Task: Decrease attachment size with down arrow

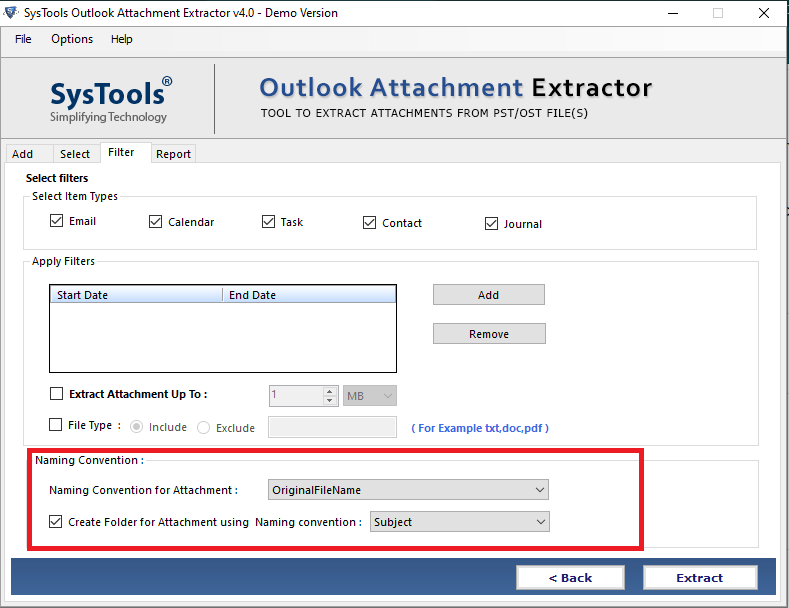Action: pos(330,401)
